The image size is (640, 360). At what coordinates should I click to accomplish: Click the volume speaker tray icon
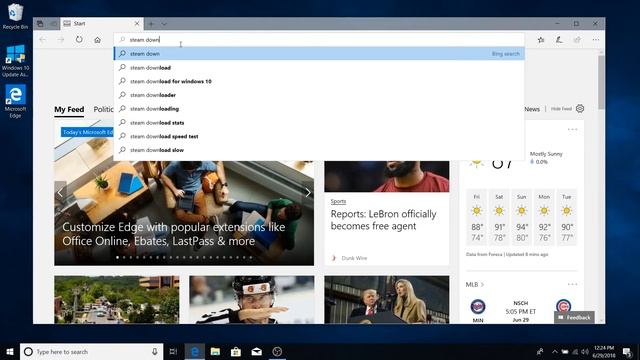click(x=584, y=351)
